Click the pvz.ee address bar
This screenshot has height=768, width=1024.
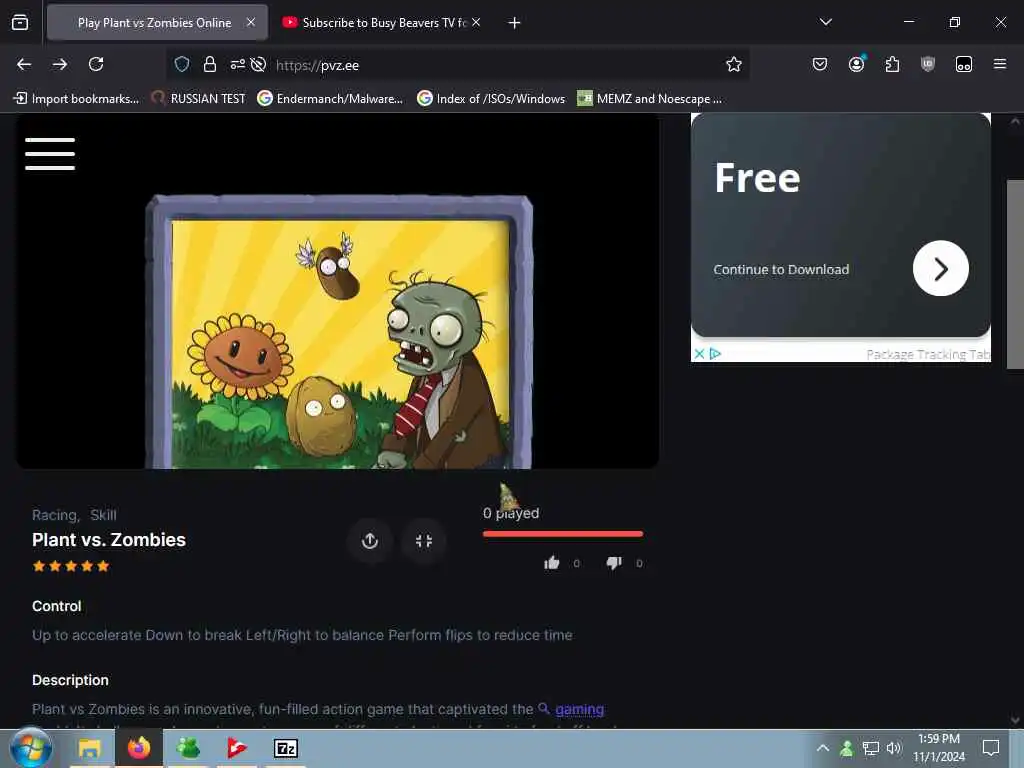457,65
